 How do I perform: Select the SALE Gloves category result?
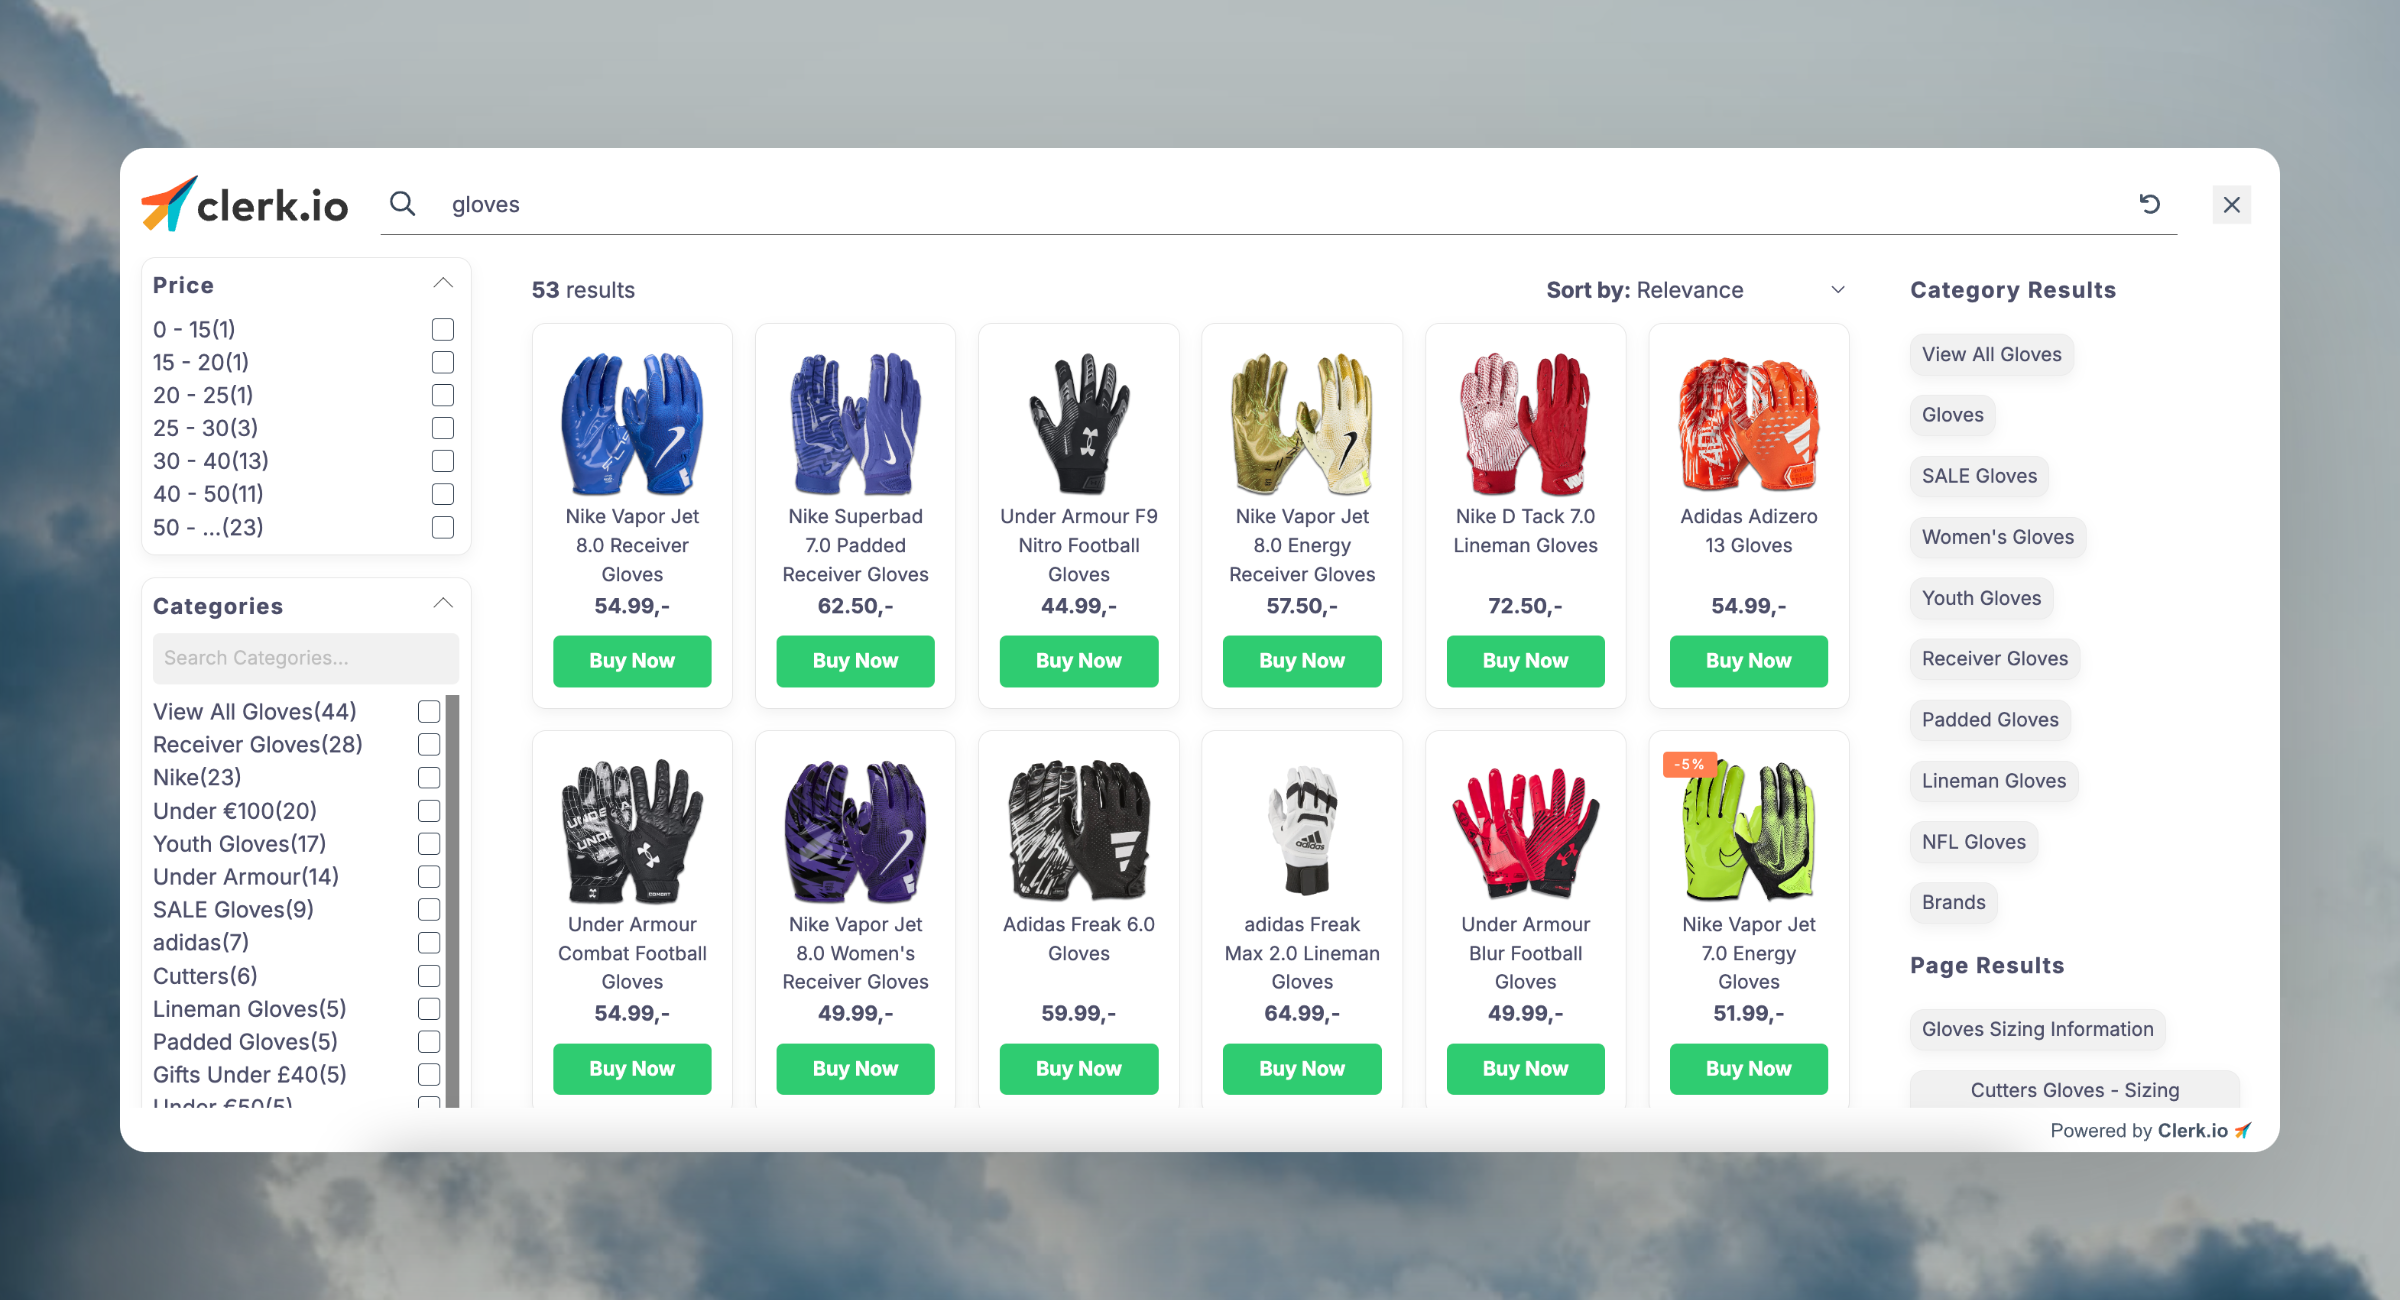[1979, 475]
